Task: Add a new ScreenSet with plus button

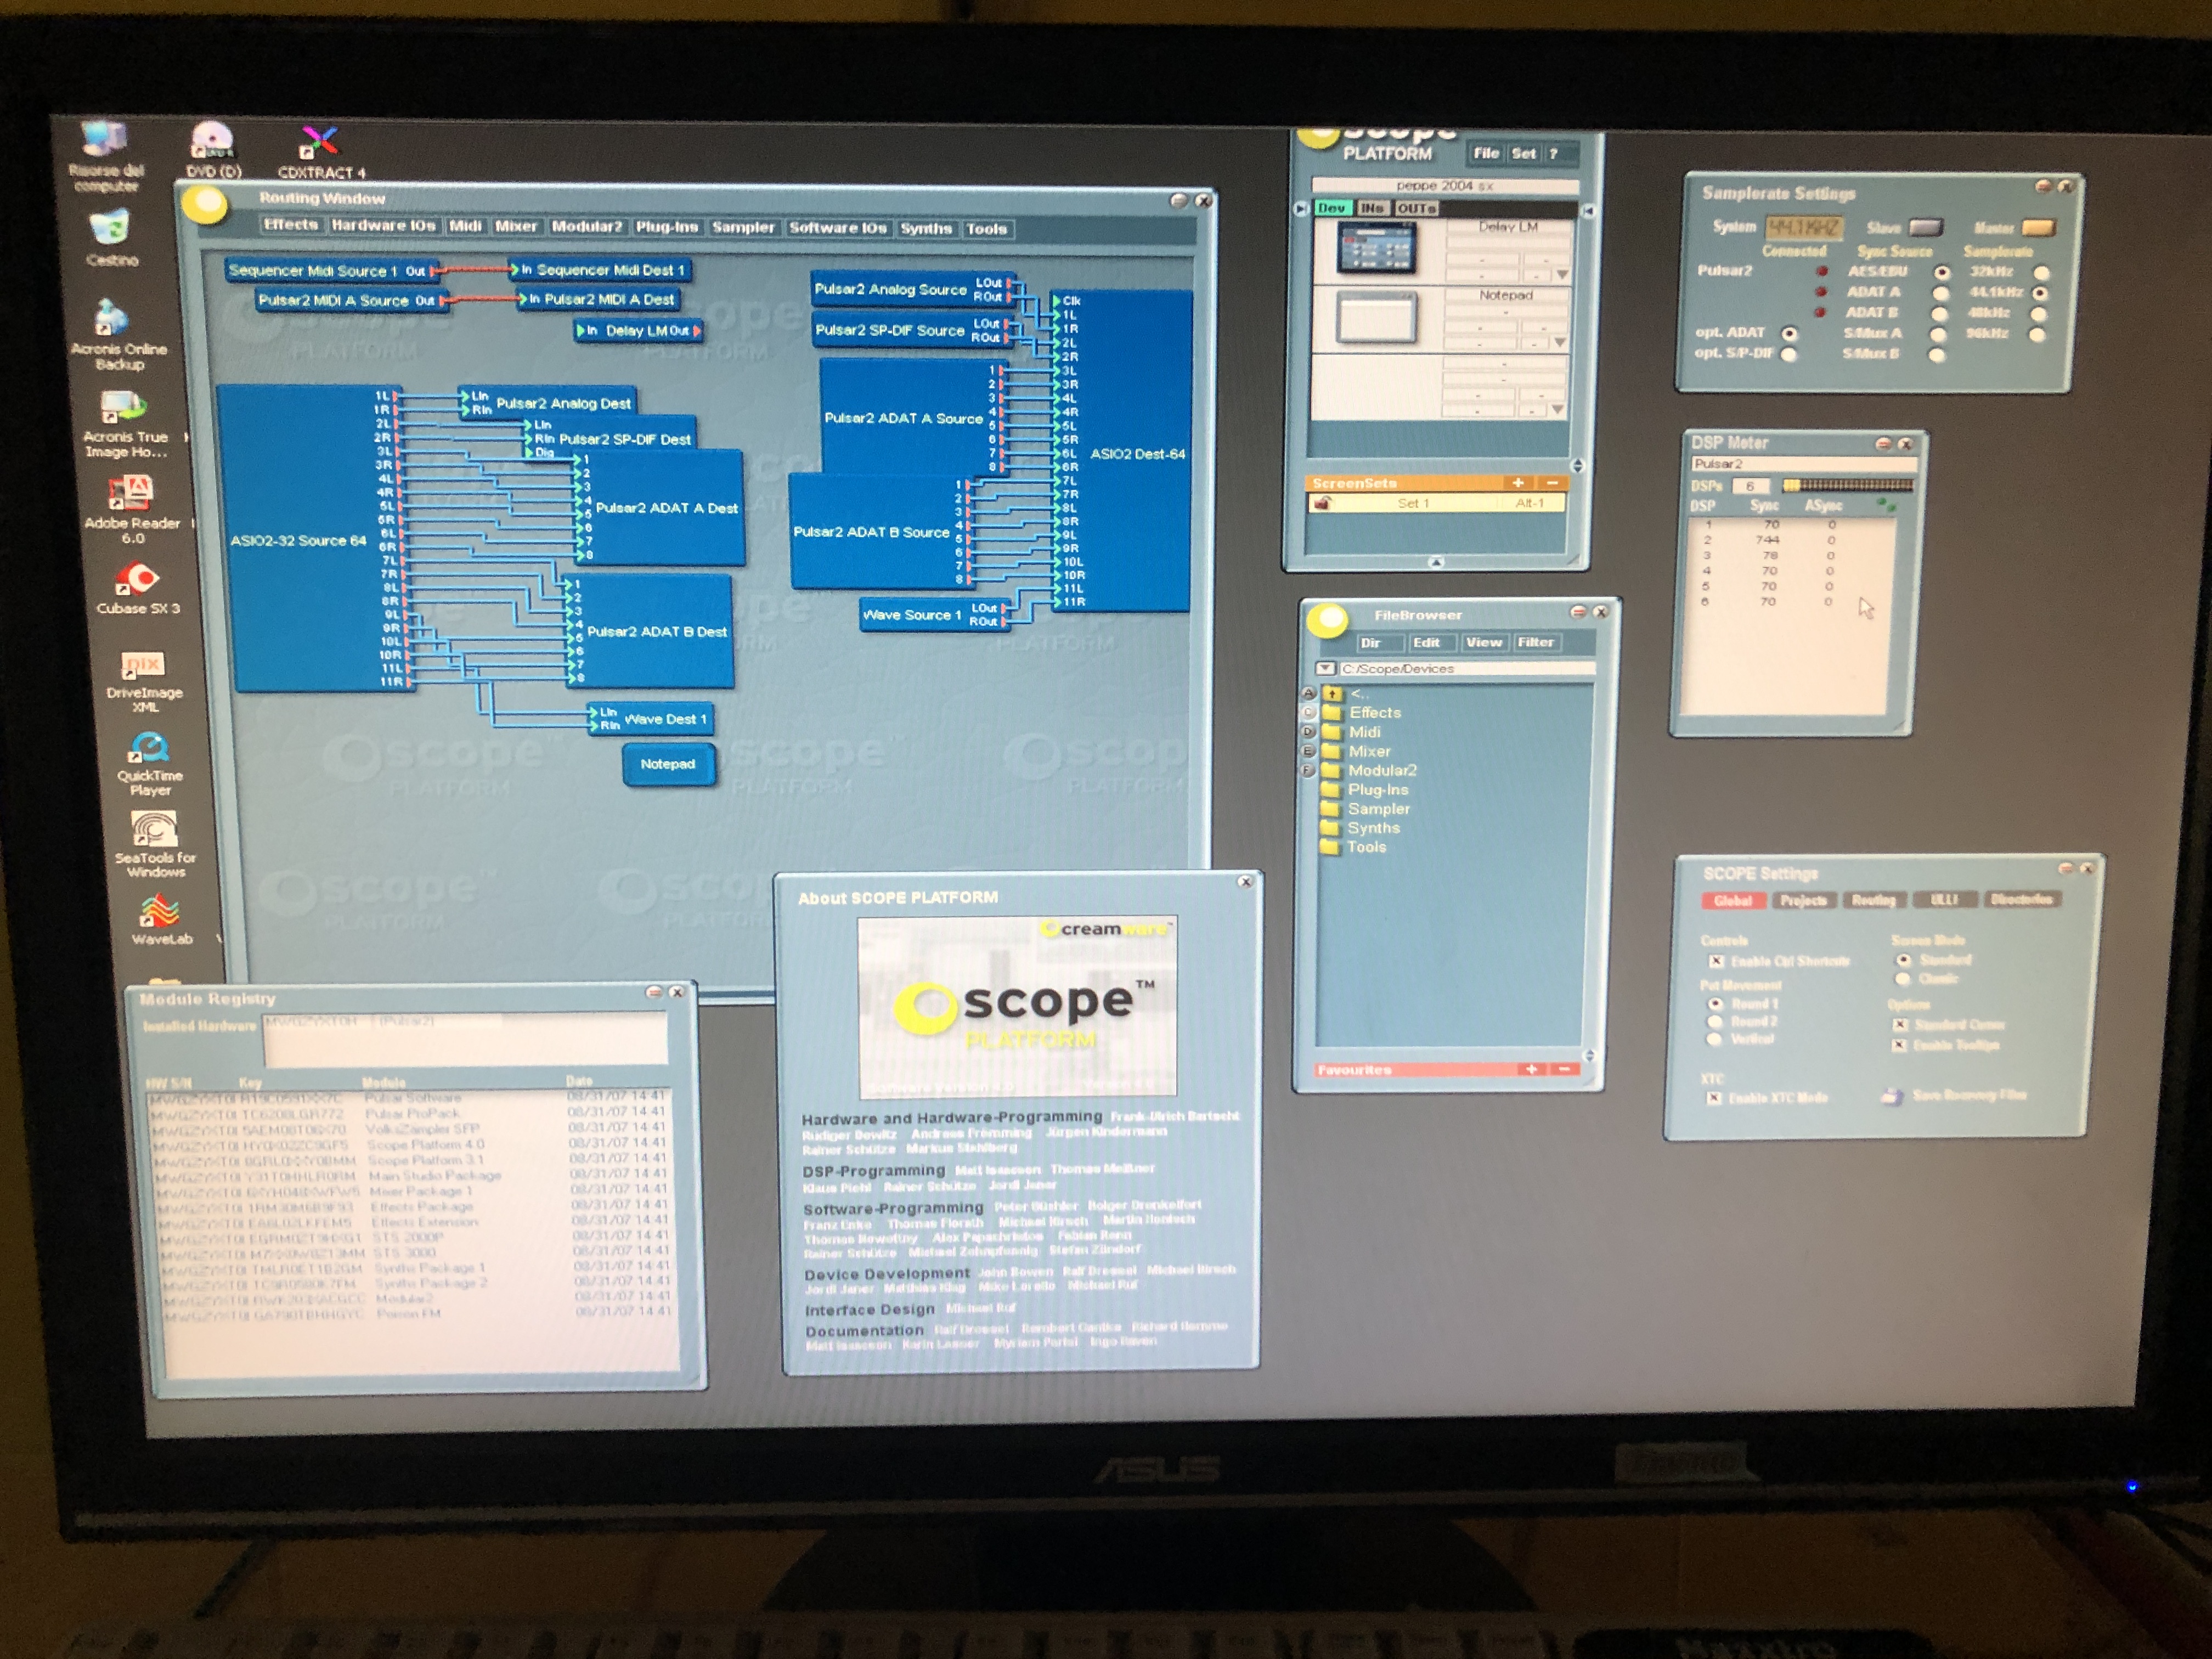Action: pos(1518,483)
